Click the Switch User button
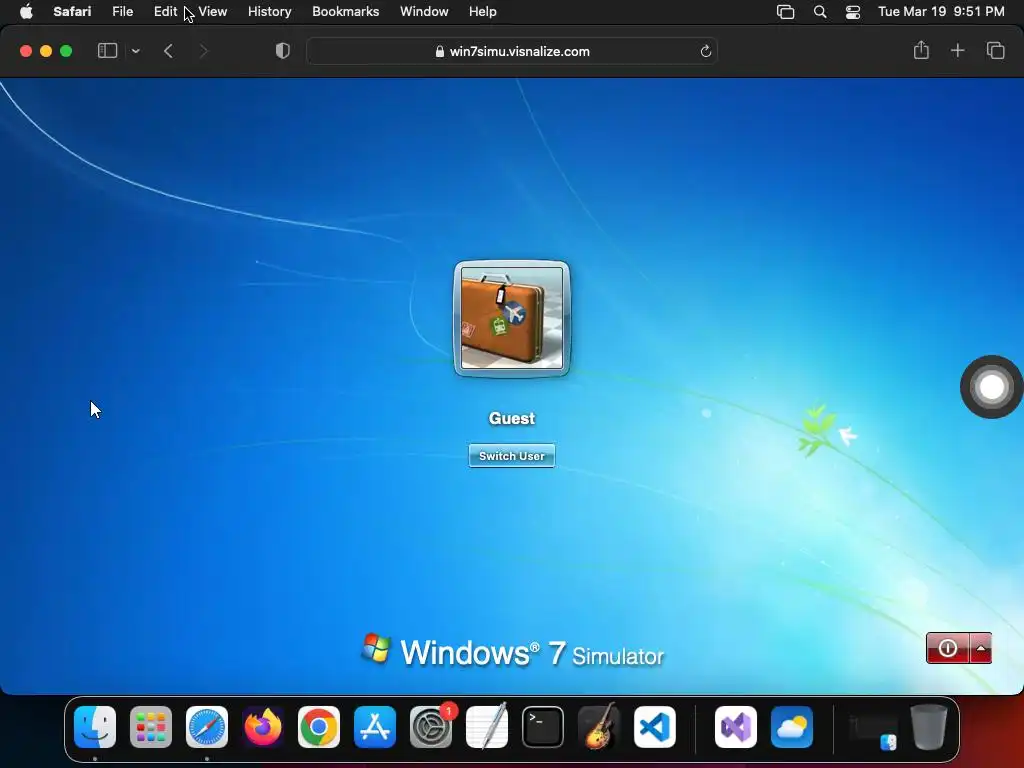Viewport: 1024px width, 768px height. click(511, 456)
